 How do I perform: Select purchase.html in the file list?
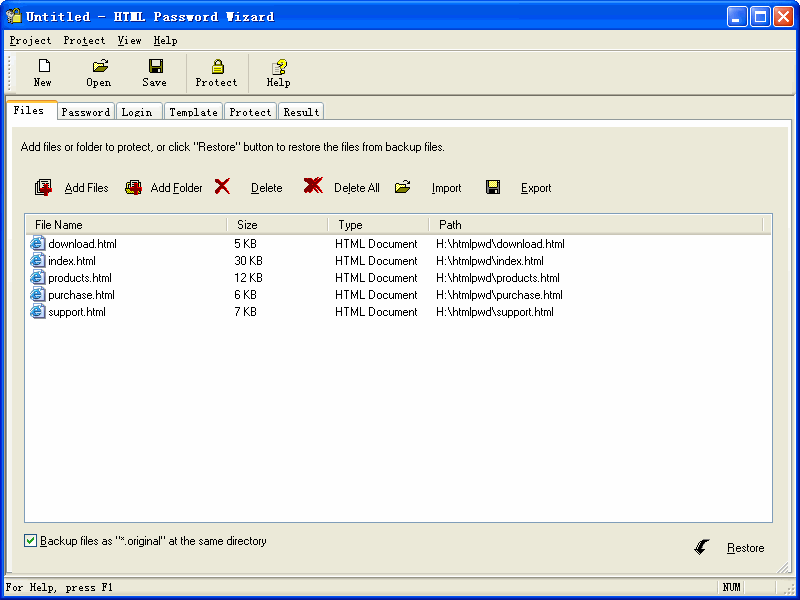pyautogui.click(x=81, y=295)
